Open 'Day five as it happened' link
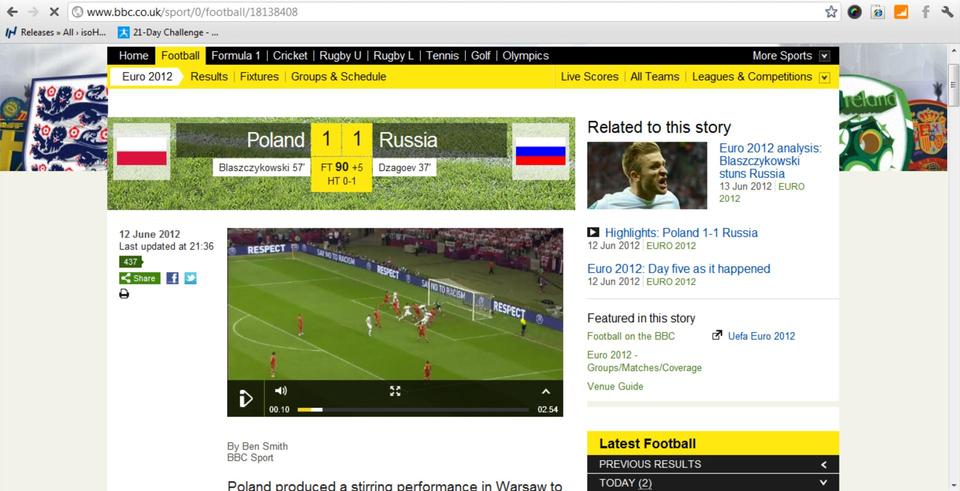 (x=678, y=269)
